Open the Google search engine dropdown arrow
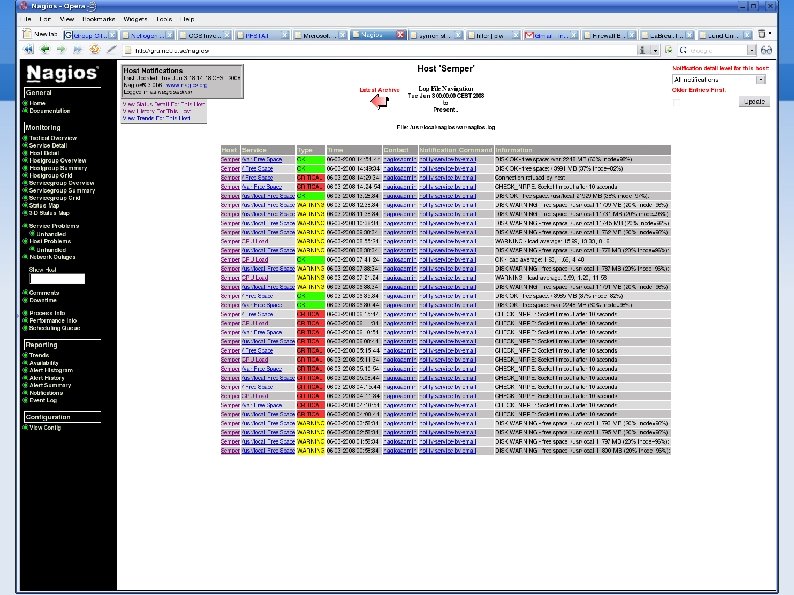Image resolution: width=794 pixels, height=595 pixels. tap(751, 50)
